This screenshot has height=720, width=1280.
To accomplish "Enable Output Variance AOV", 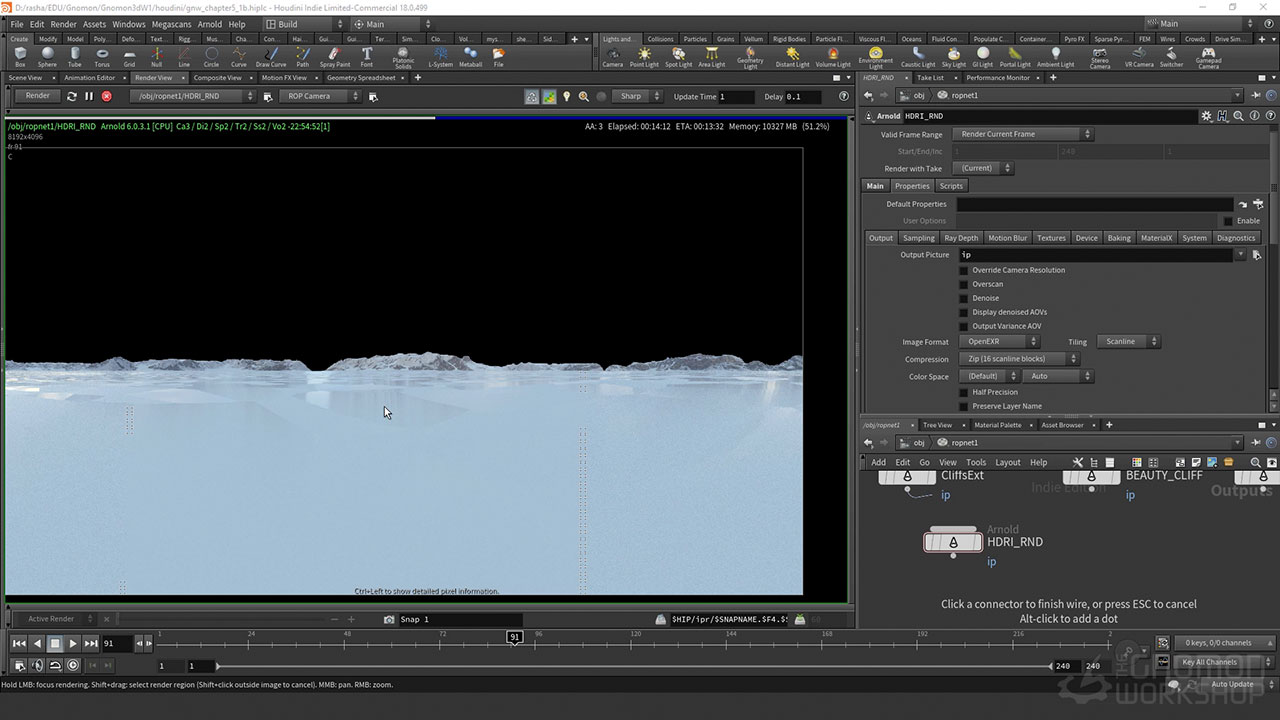I will [x=964, y=326].
